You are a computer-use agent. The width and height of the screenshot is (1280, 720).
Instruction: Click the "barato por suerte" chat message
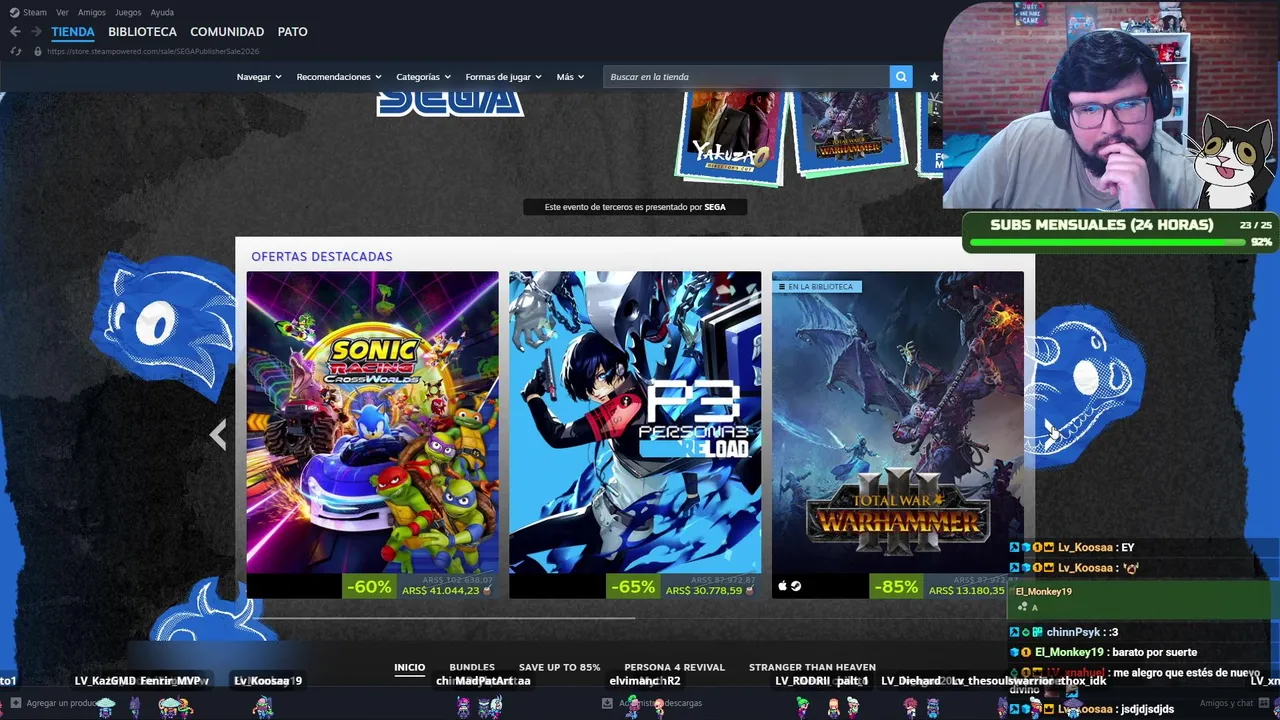coord(1154,652)
